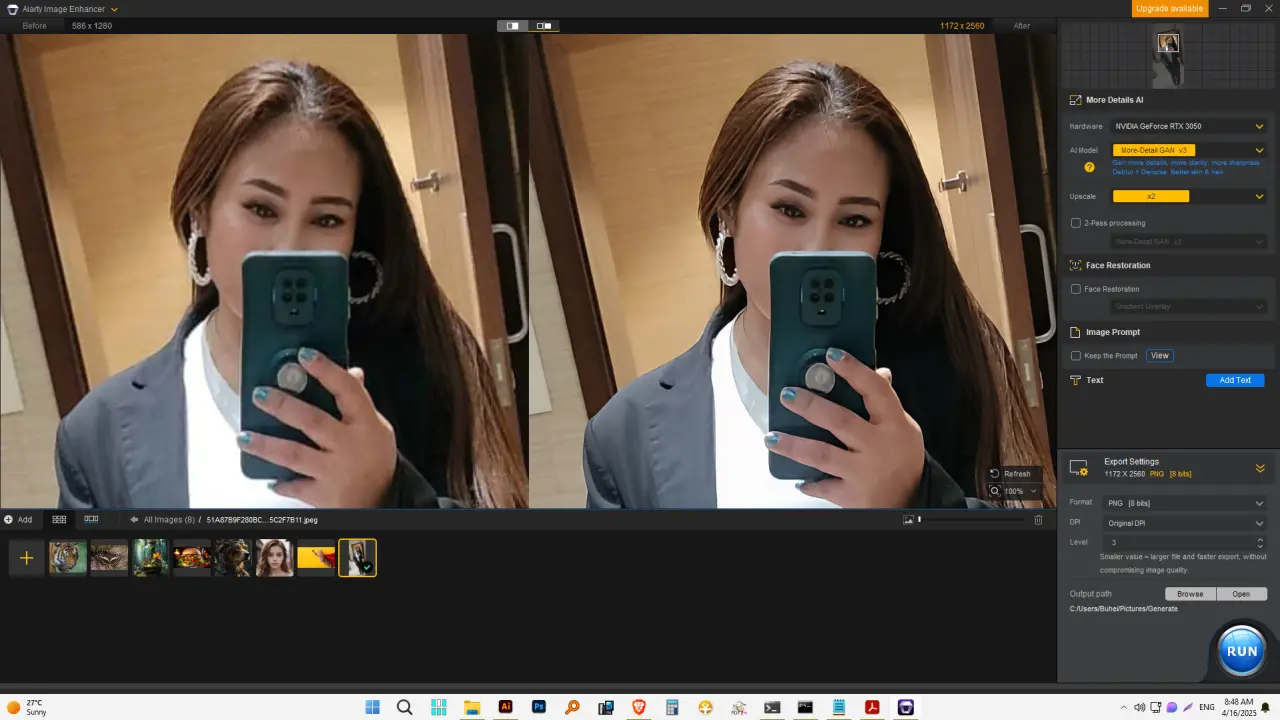Image resolution: width=1280 pixels, height=720 pixels.
Task: Click the More Details AI section icon
Action: 1076,100
